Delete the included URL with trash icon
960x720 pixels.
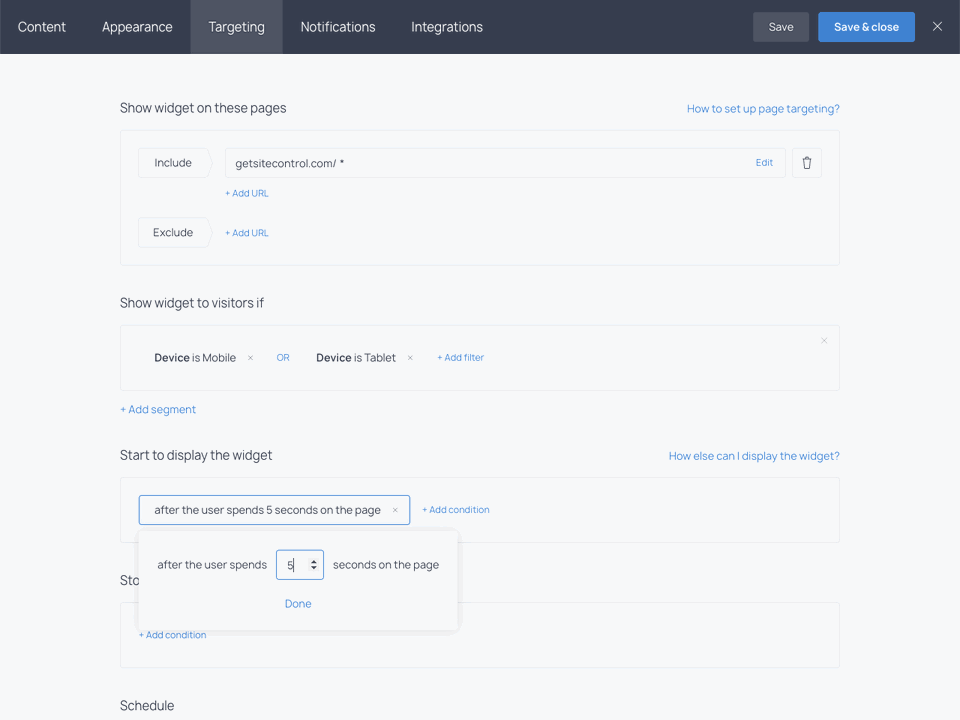(x=807, y=163)
